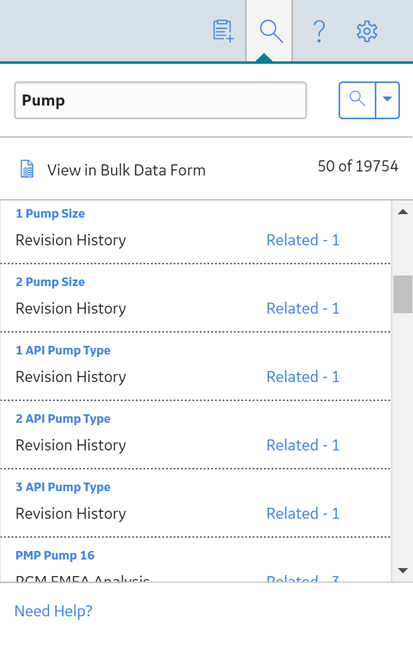This screenshot has width=413, height=650.
Task: Click the blue search button beside Pump
Action: [x=357, y=100]
